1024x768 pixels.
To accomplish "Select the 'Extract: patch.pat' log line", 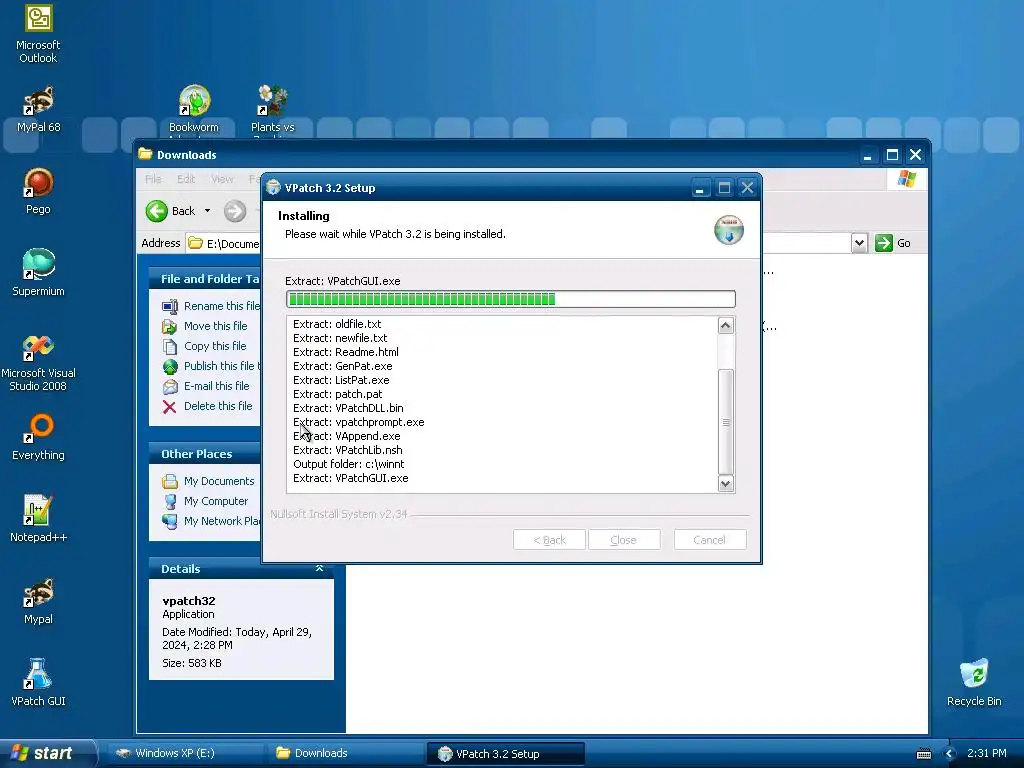I will (338, 394).
